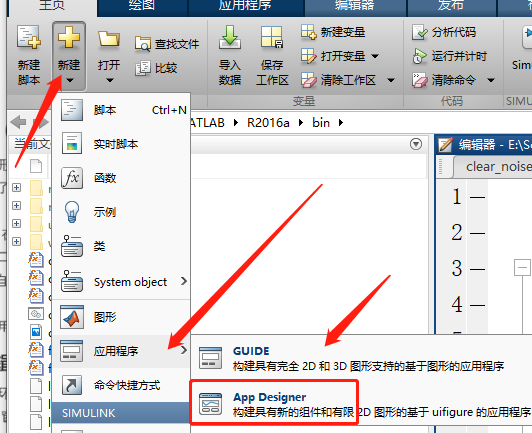Viewport: 532px width, 433px height.
Task: Expand the first folder in the file tree
Action: coord(16,187)
